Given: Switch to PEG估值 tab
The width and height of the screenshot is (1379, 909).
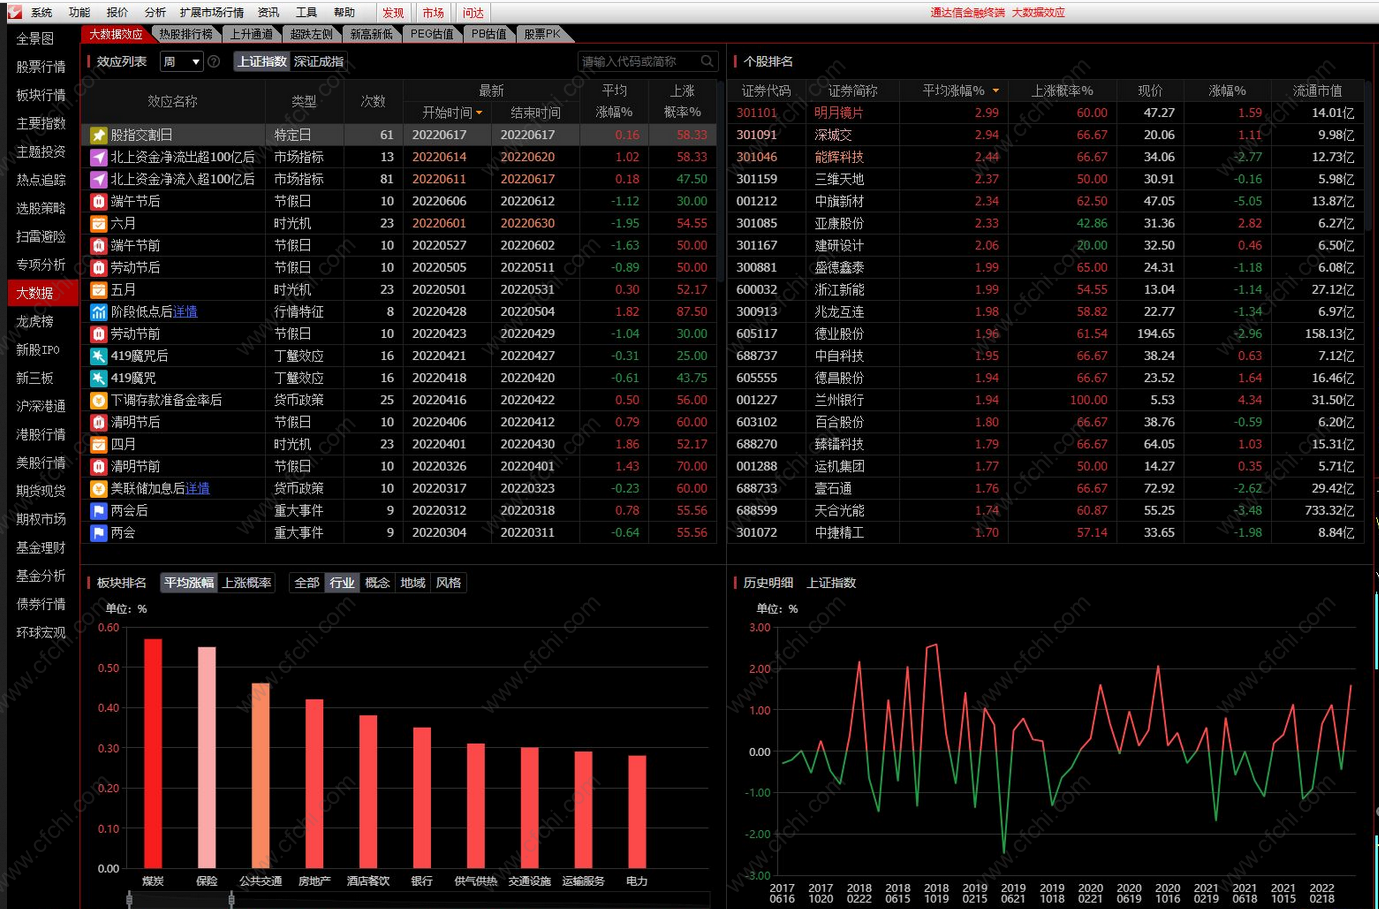Looking at the screenshot, I should tap(432, 34).
